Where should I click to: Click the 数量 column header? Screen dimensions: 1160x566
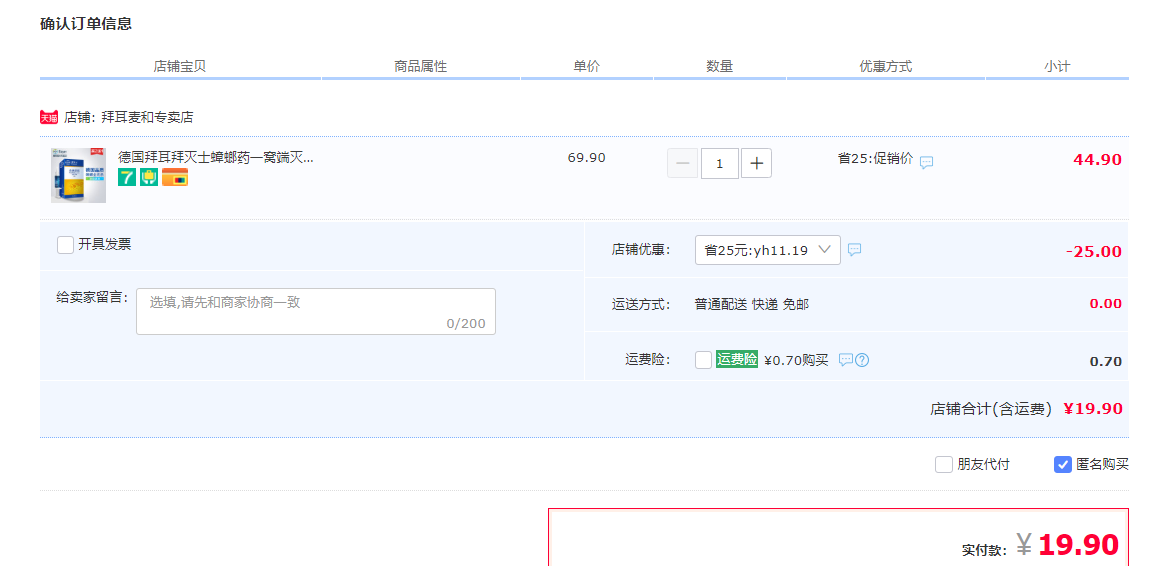coord(720,67)
